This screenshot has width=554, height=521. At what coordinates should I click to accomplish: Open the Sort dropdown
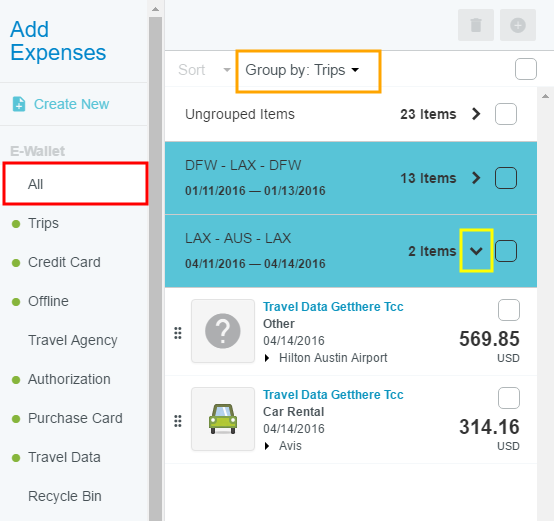click(x=204, y=70)
